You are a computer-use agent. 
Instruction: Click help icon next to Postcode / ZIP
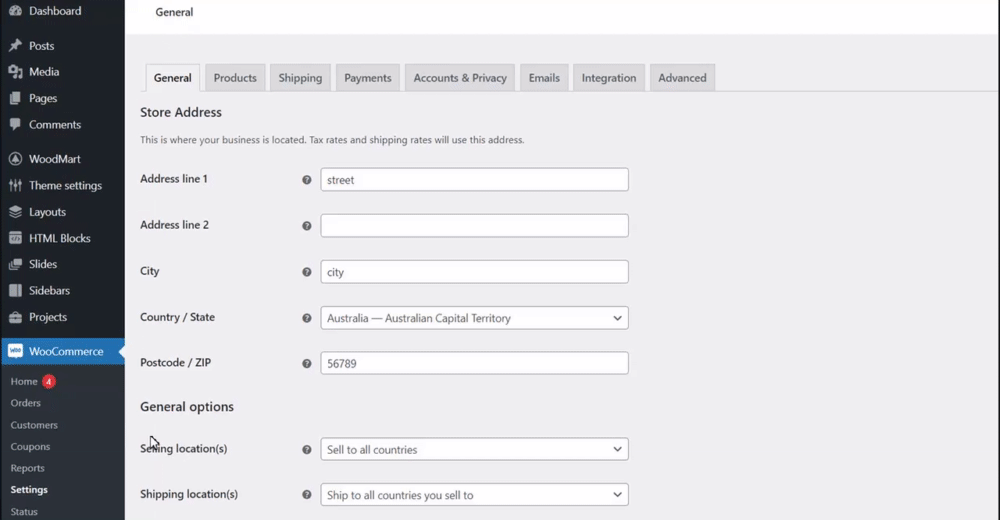pos(307,364)
